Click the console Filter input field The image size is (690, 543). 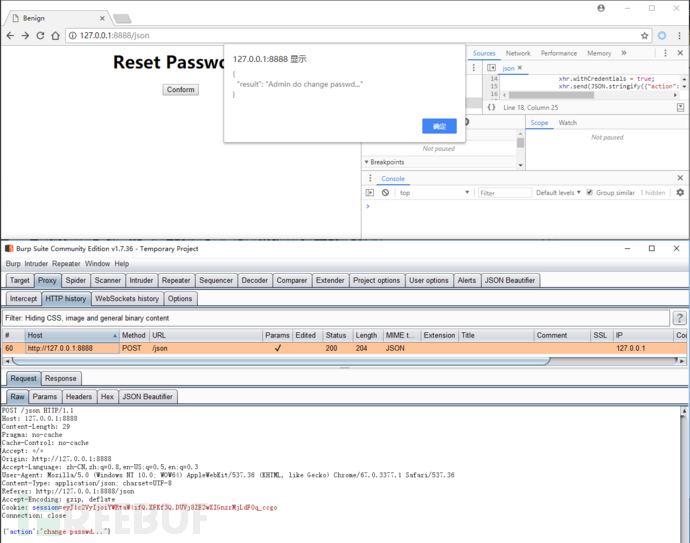point(503,193)
